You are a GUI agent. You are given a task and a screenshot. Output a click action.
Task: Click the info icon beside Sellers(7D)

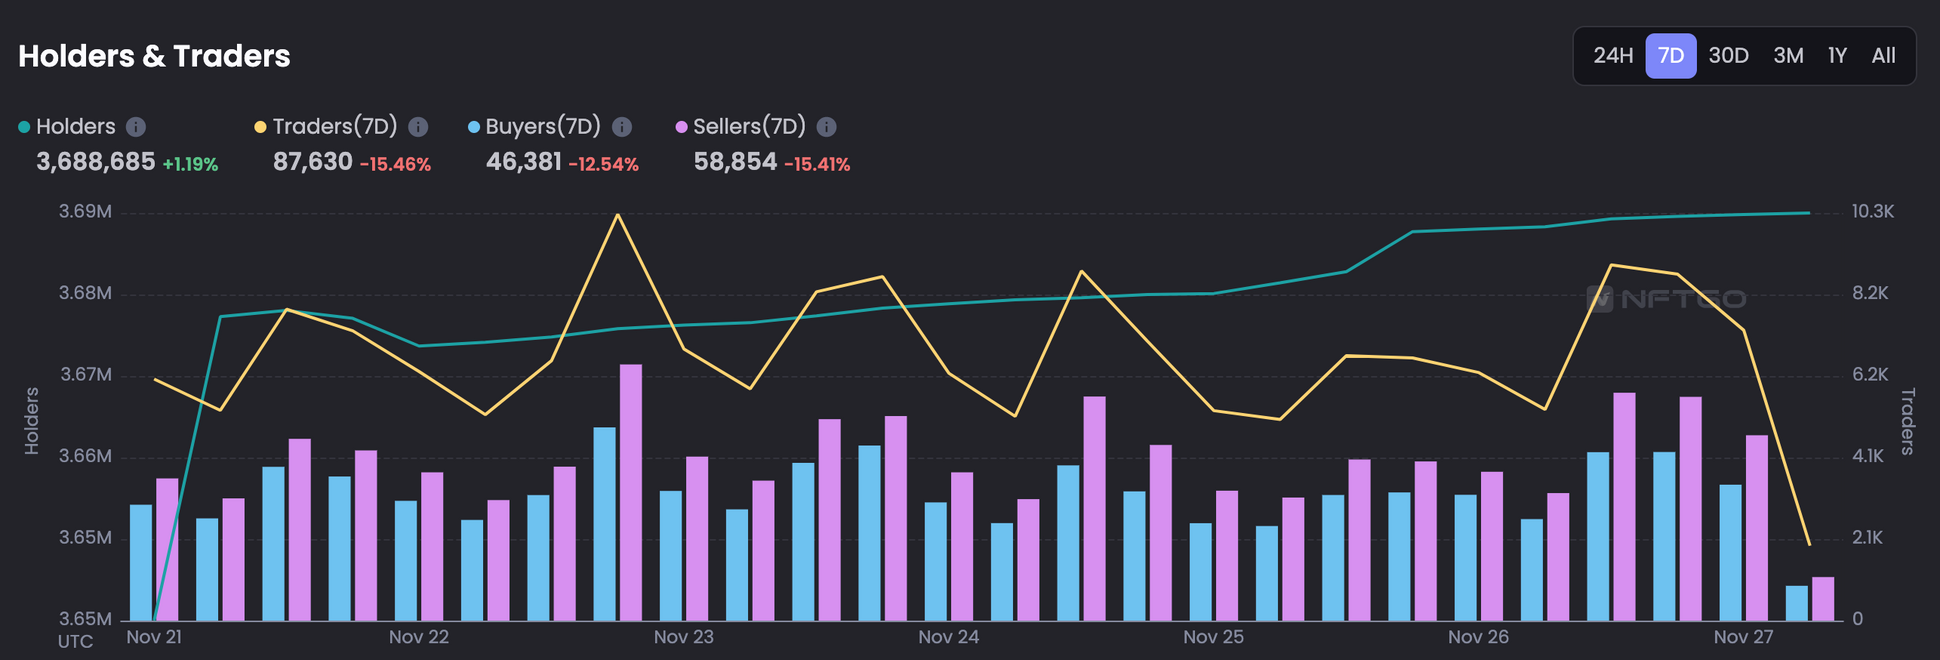tap(827, 127)
